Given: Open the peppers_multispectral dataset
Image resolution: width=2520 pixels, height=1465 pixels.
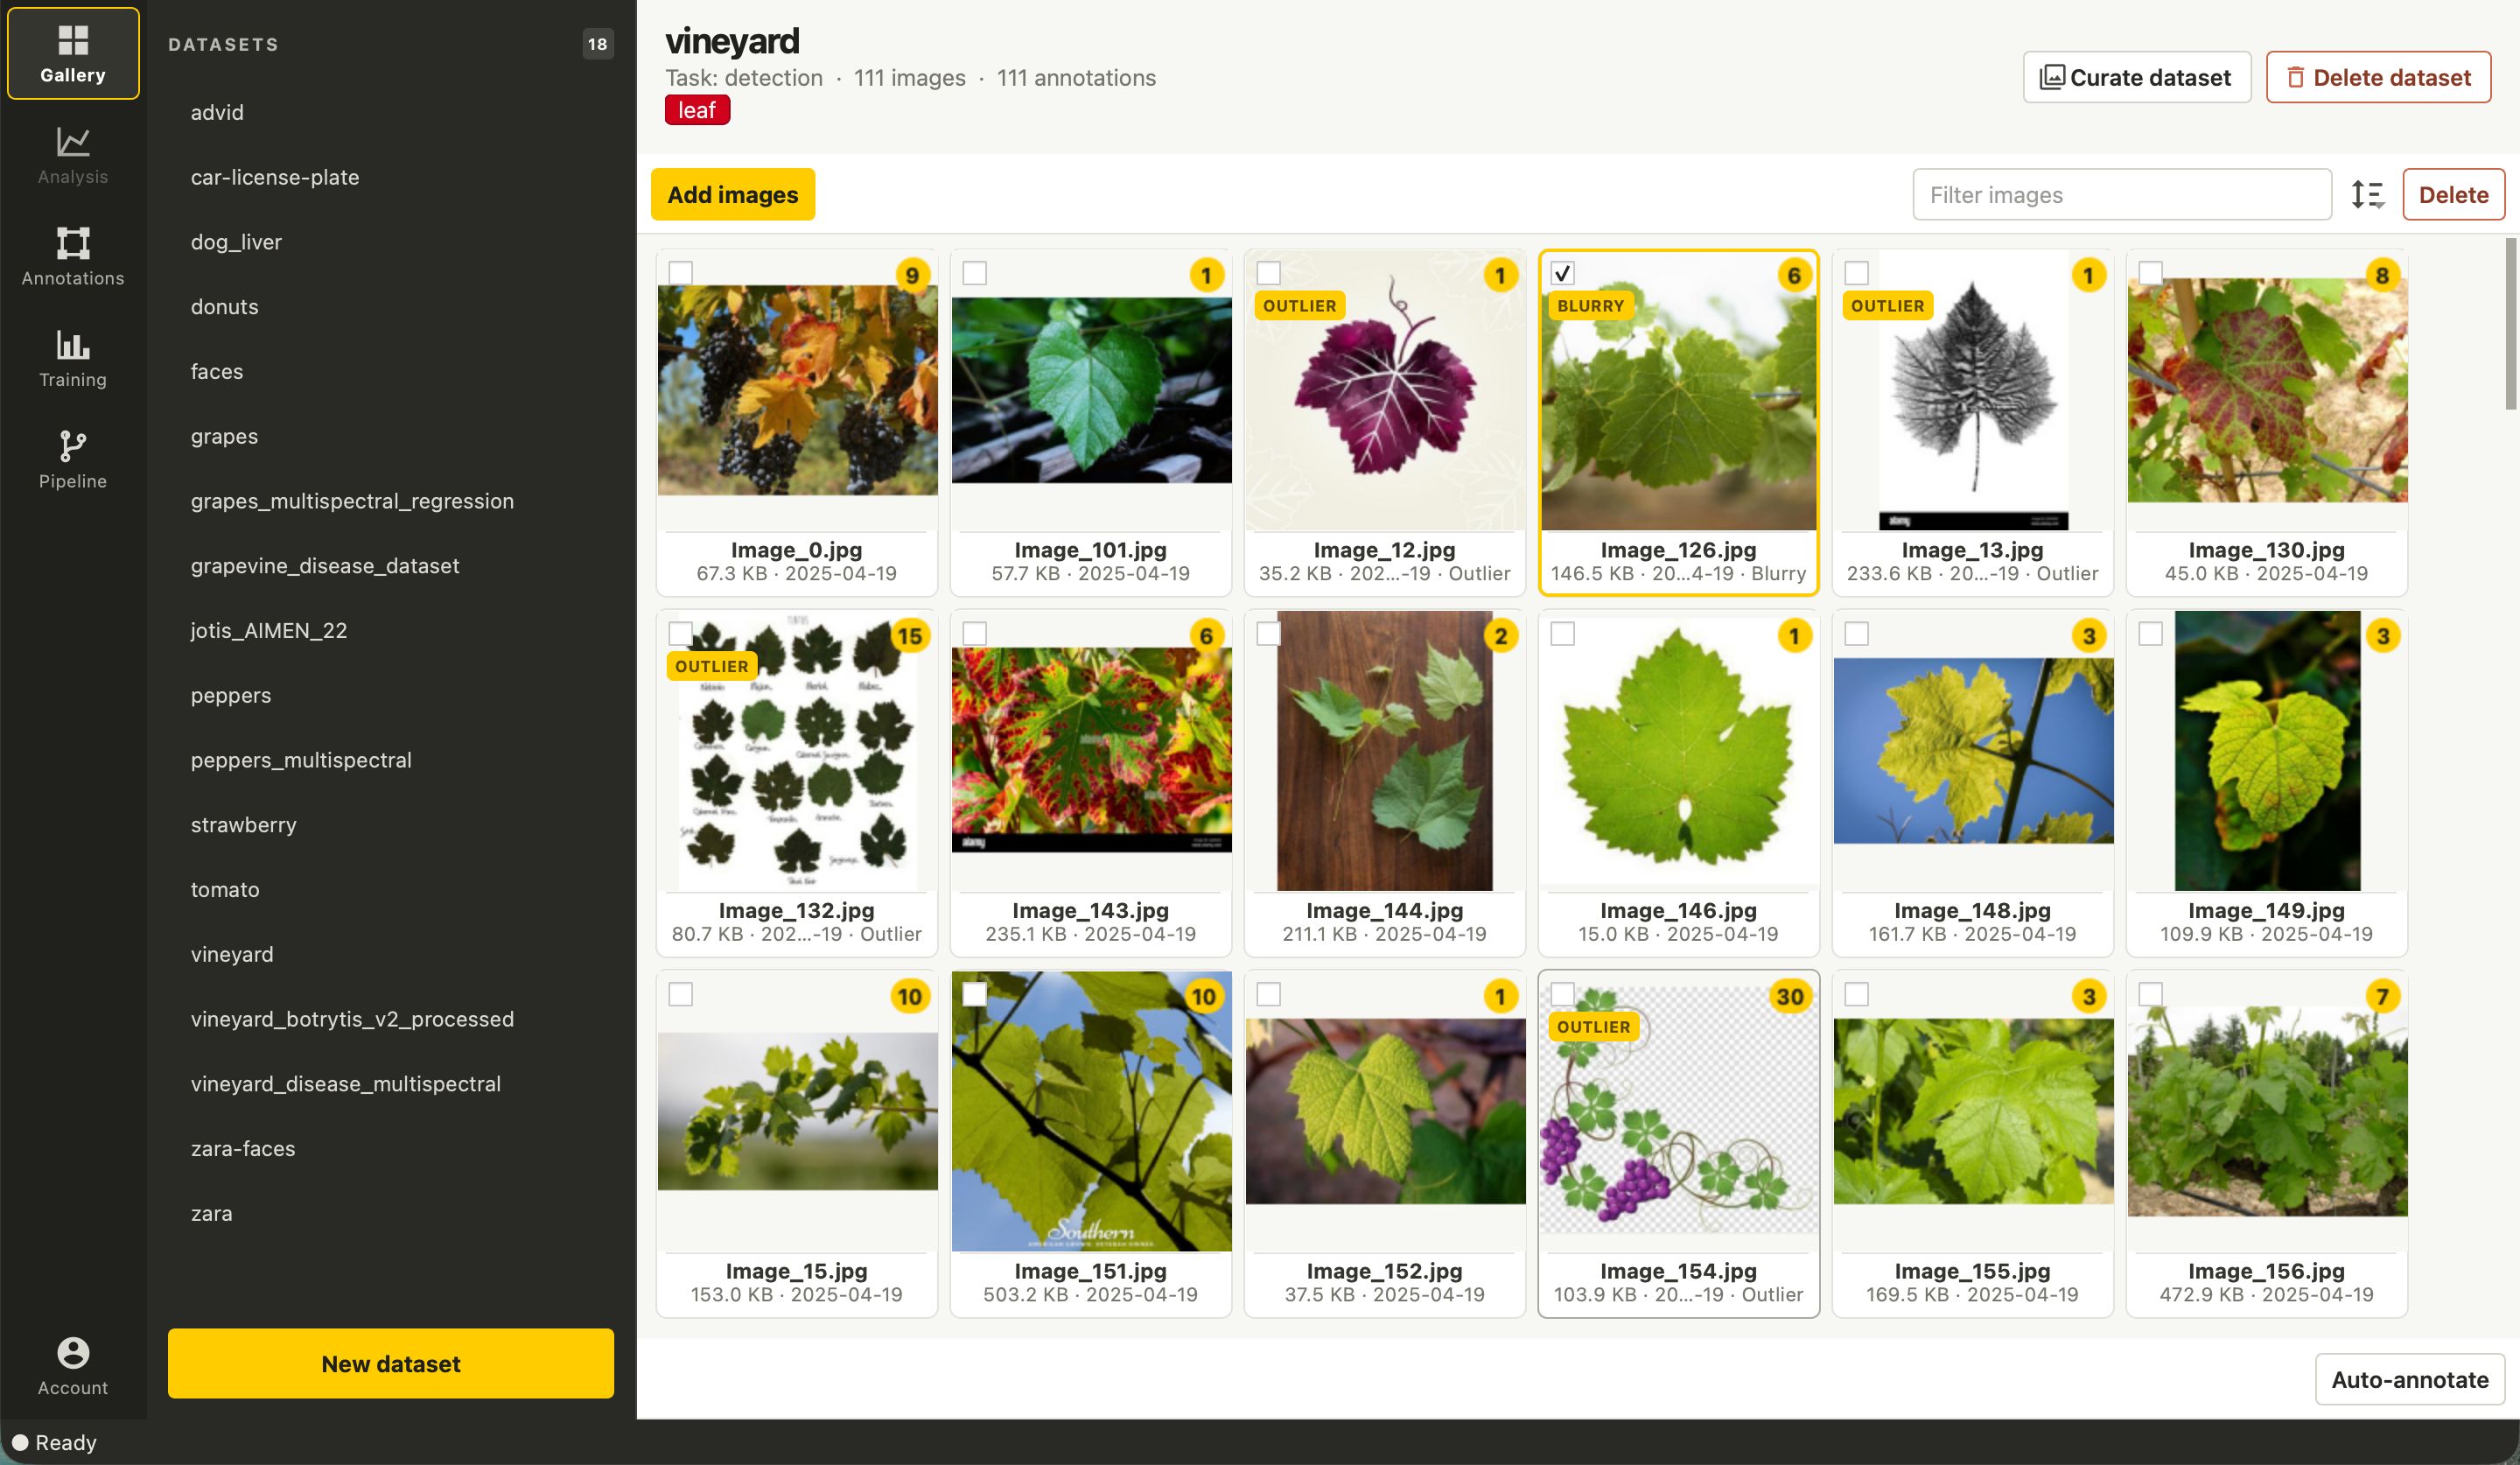Looking at the screenshot, I should coord(391,760).
